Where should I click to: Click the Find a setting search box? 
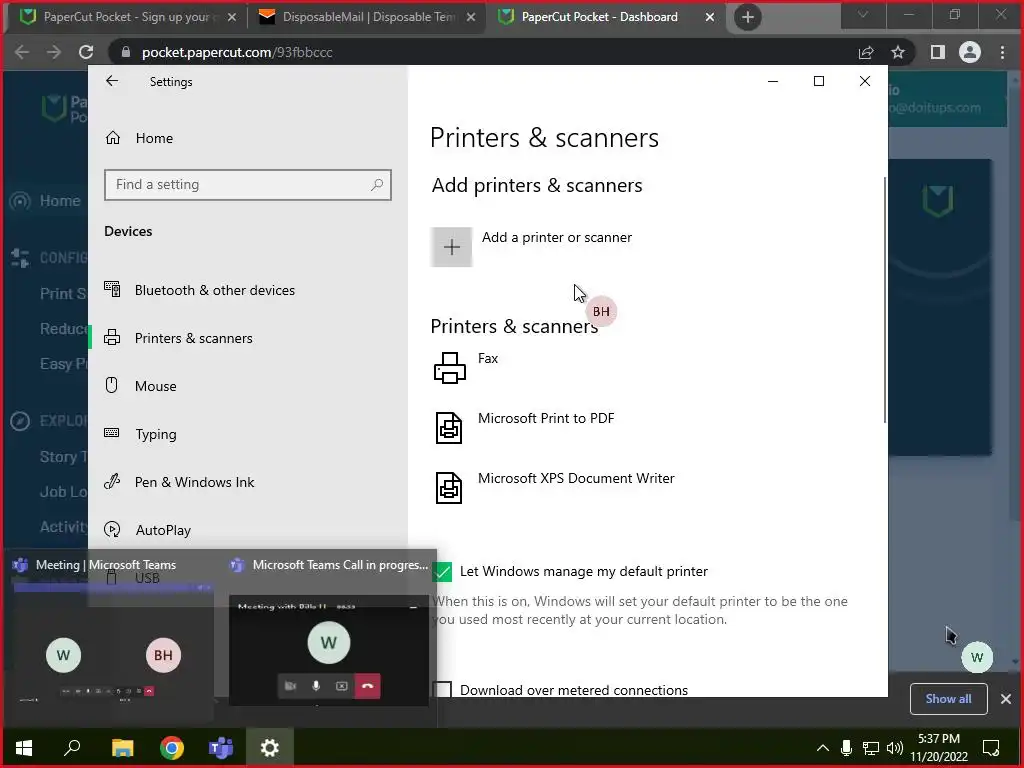[x=248, y=185]
